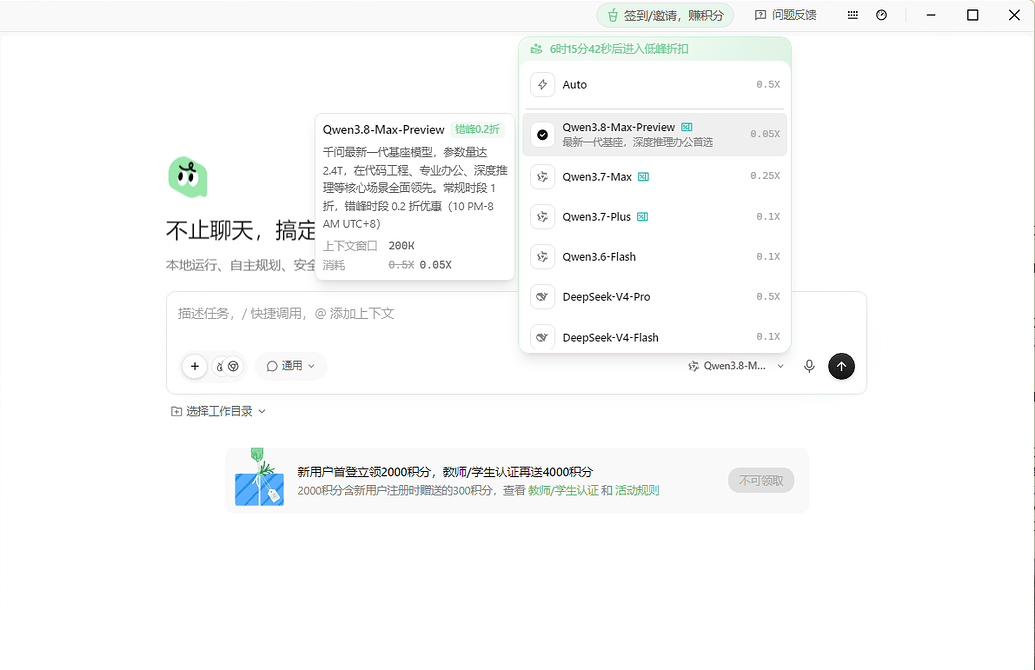Open the usage gauge icon in title bar
1035x670 pixels.
[x=881, y=15]
